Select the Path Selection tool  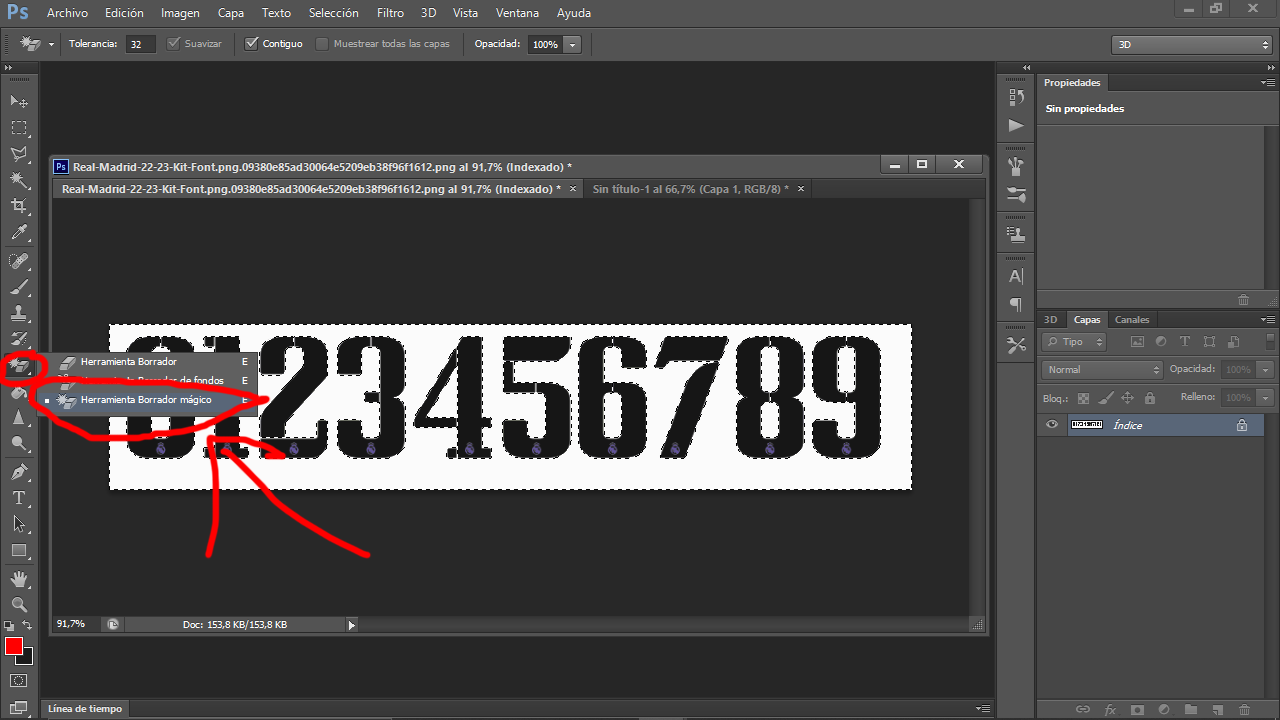(x=19, y=524)
